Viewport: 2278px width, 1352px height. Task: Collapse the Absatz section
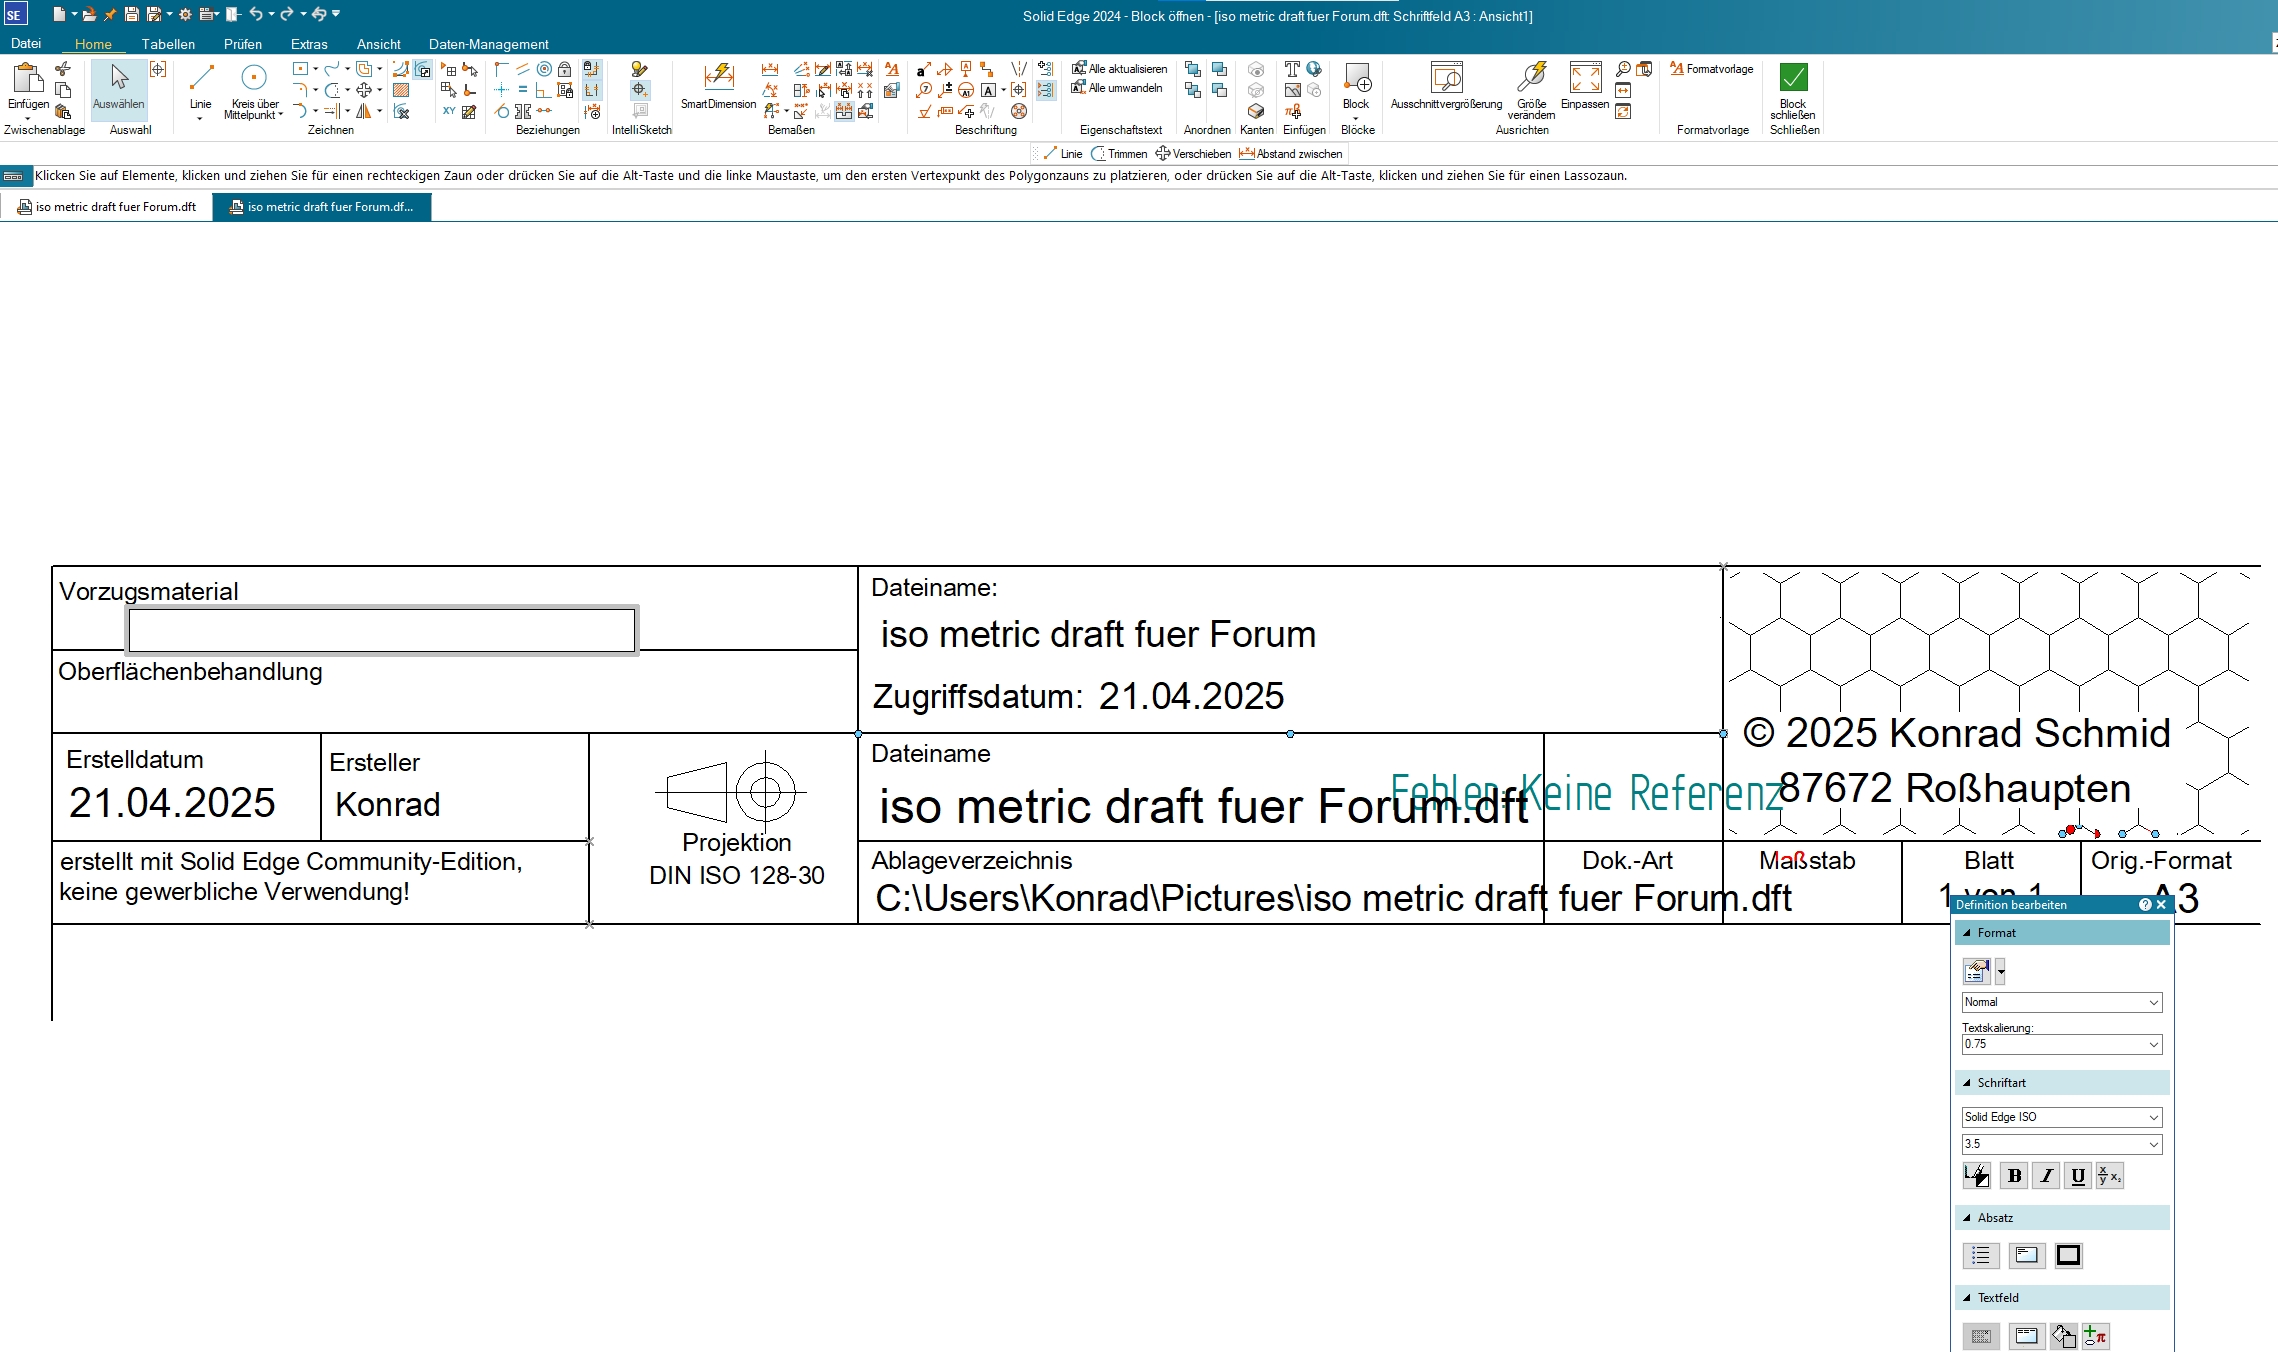click(2062, 1218)
